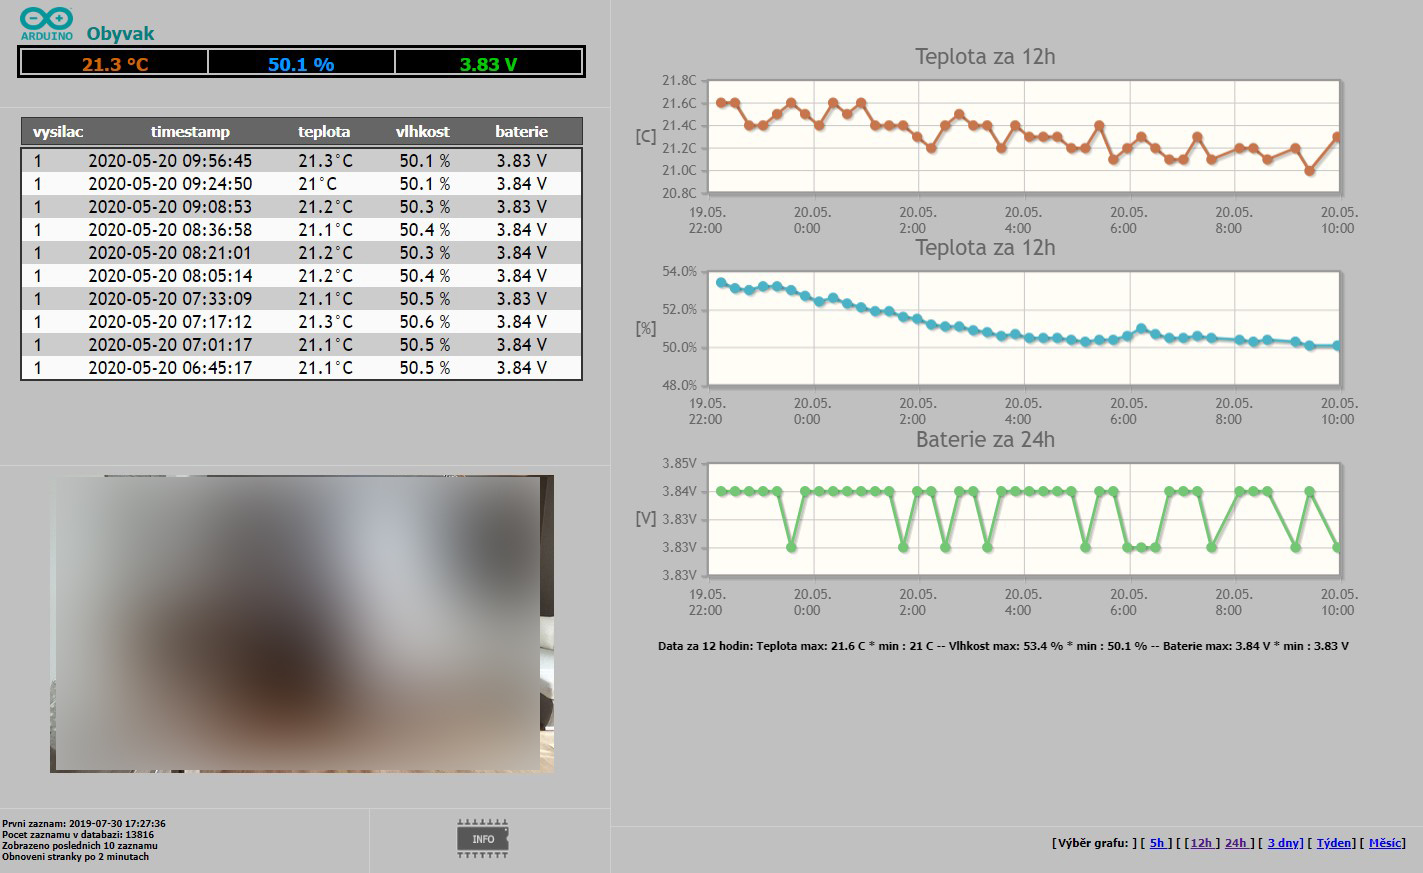Click the blue 50.1 % humidity readout
Viewport: 1423px width, 873px height.
tap(301, 64)
